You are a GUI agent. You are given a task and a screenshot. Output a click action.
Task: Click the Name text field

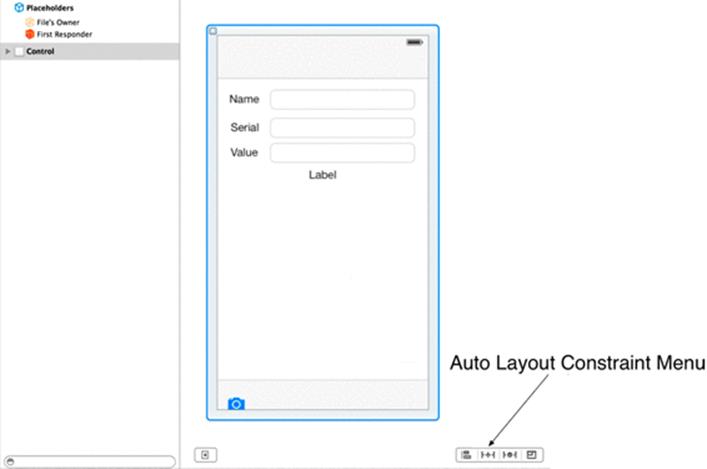pos(342,99)
